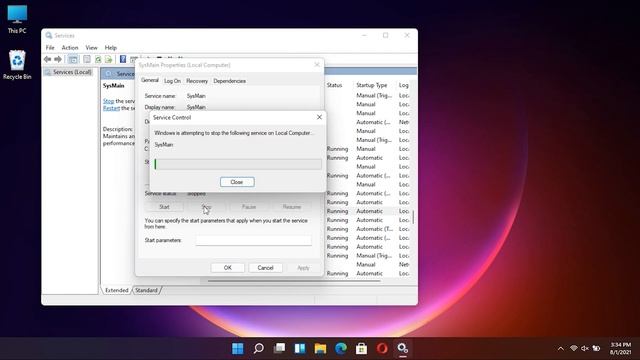Sort by Status column header
This screenshot has width=640, height=360.
(x=335, y=85)
